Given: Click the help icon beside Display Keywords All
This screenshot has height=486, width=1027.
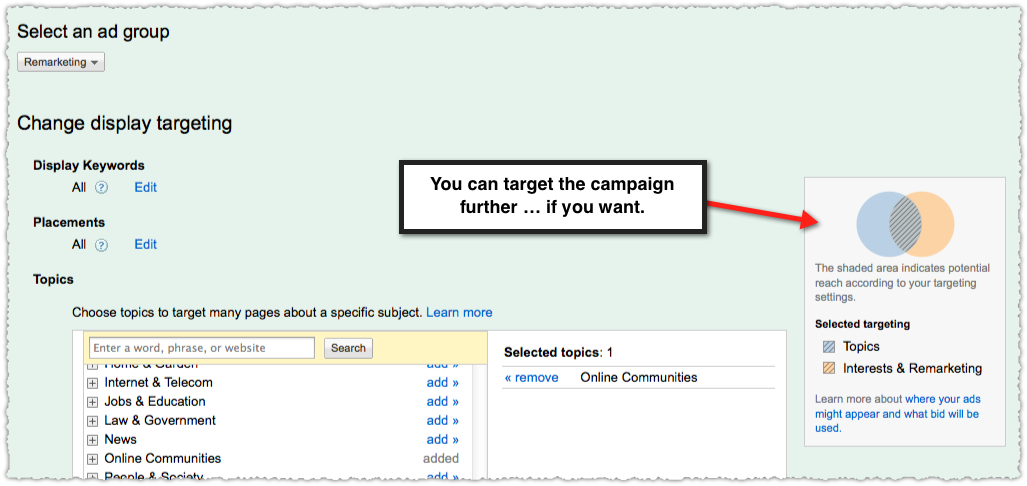Looking at the screenshot, I should pyautogui.click(x=101, y=188).
